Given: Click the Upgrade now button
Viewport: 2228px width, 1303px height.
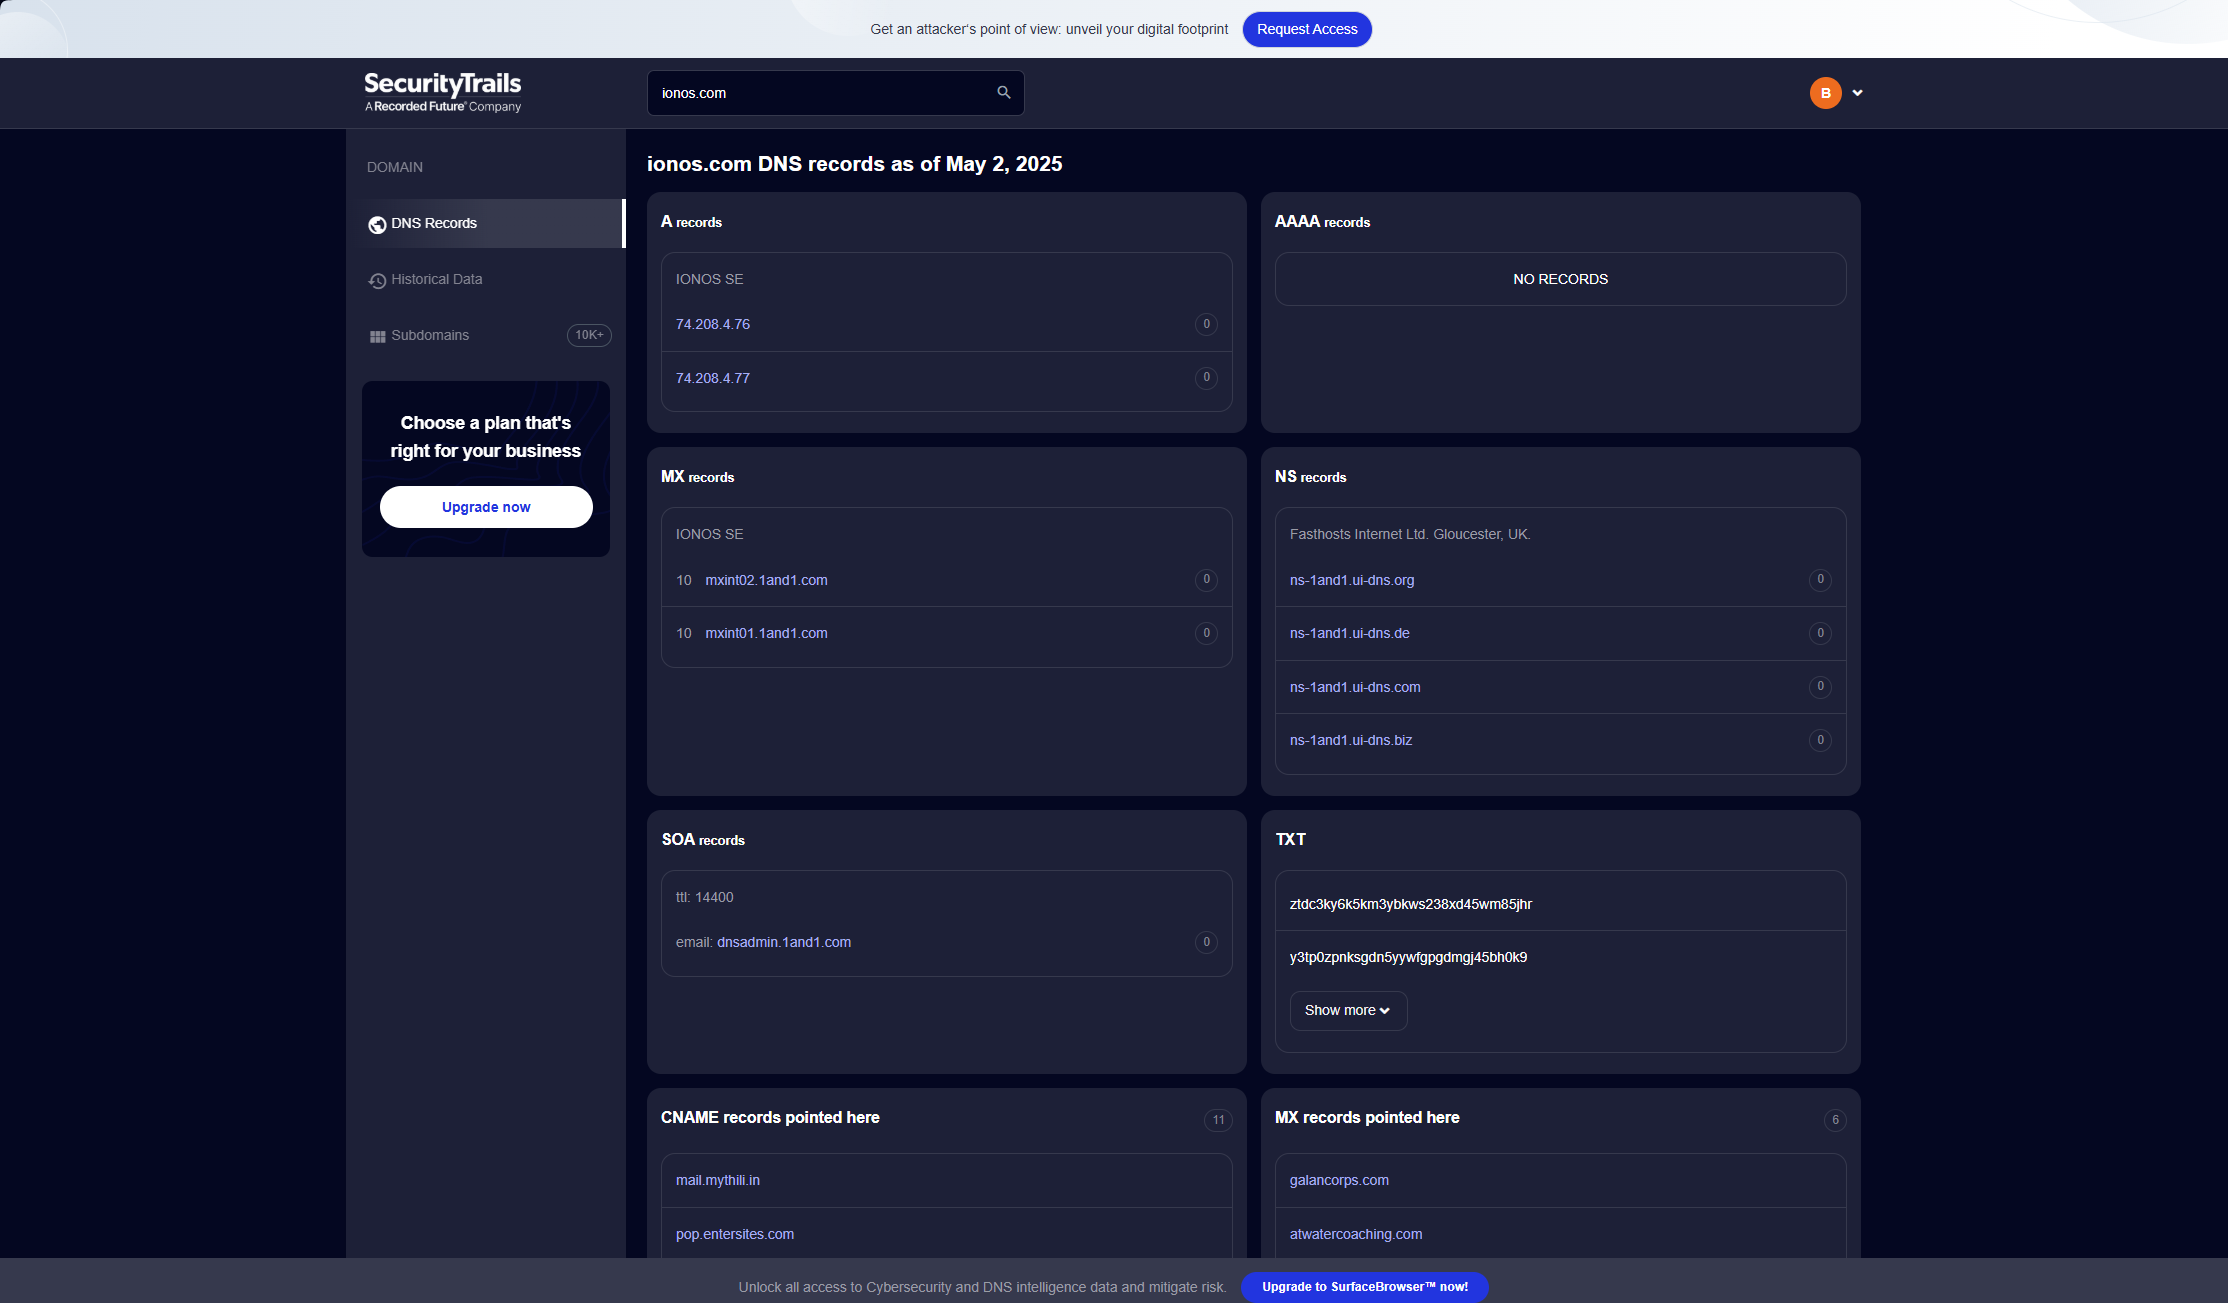Looking at the screenshot, I should [486, 507].
